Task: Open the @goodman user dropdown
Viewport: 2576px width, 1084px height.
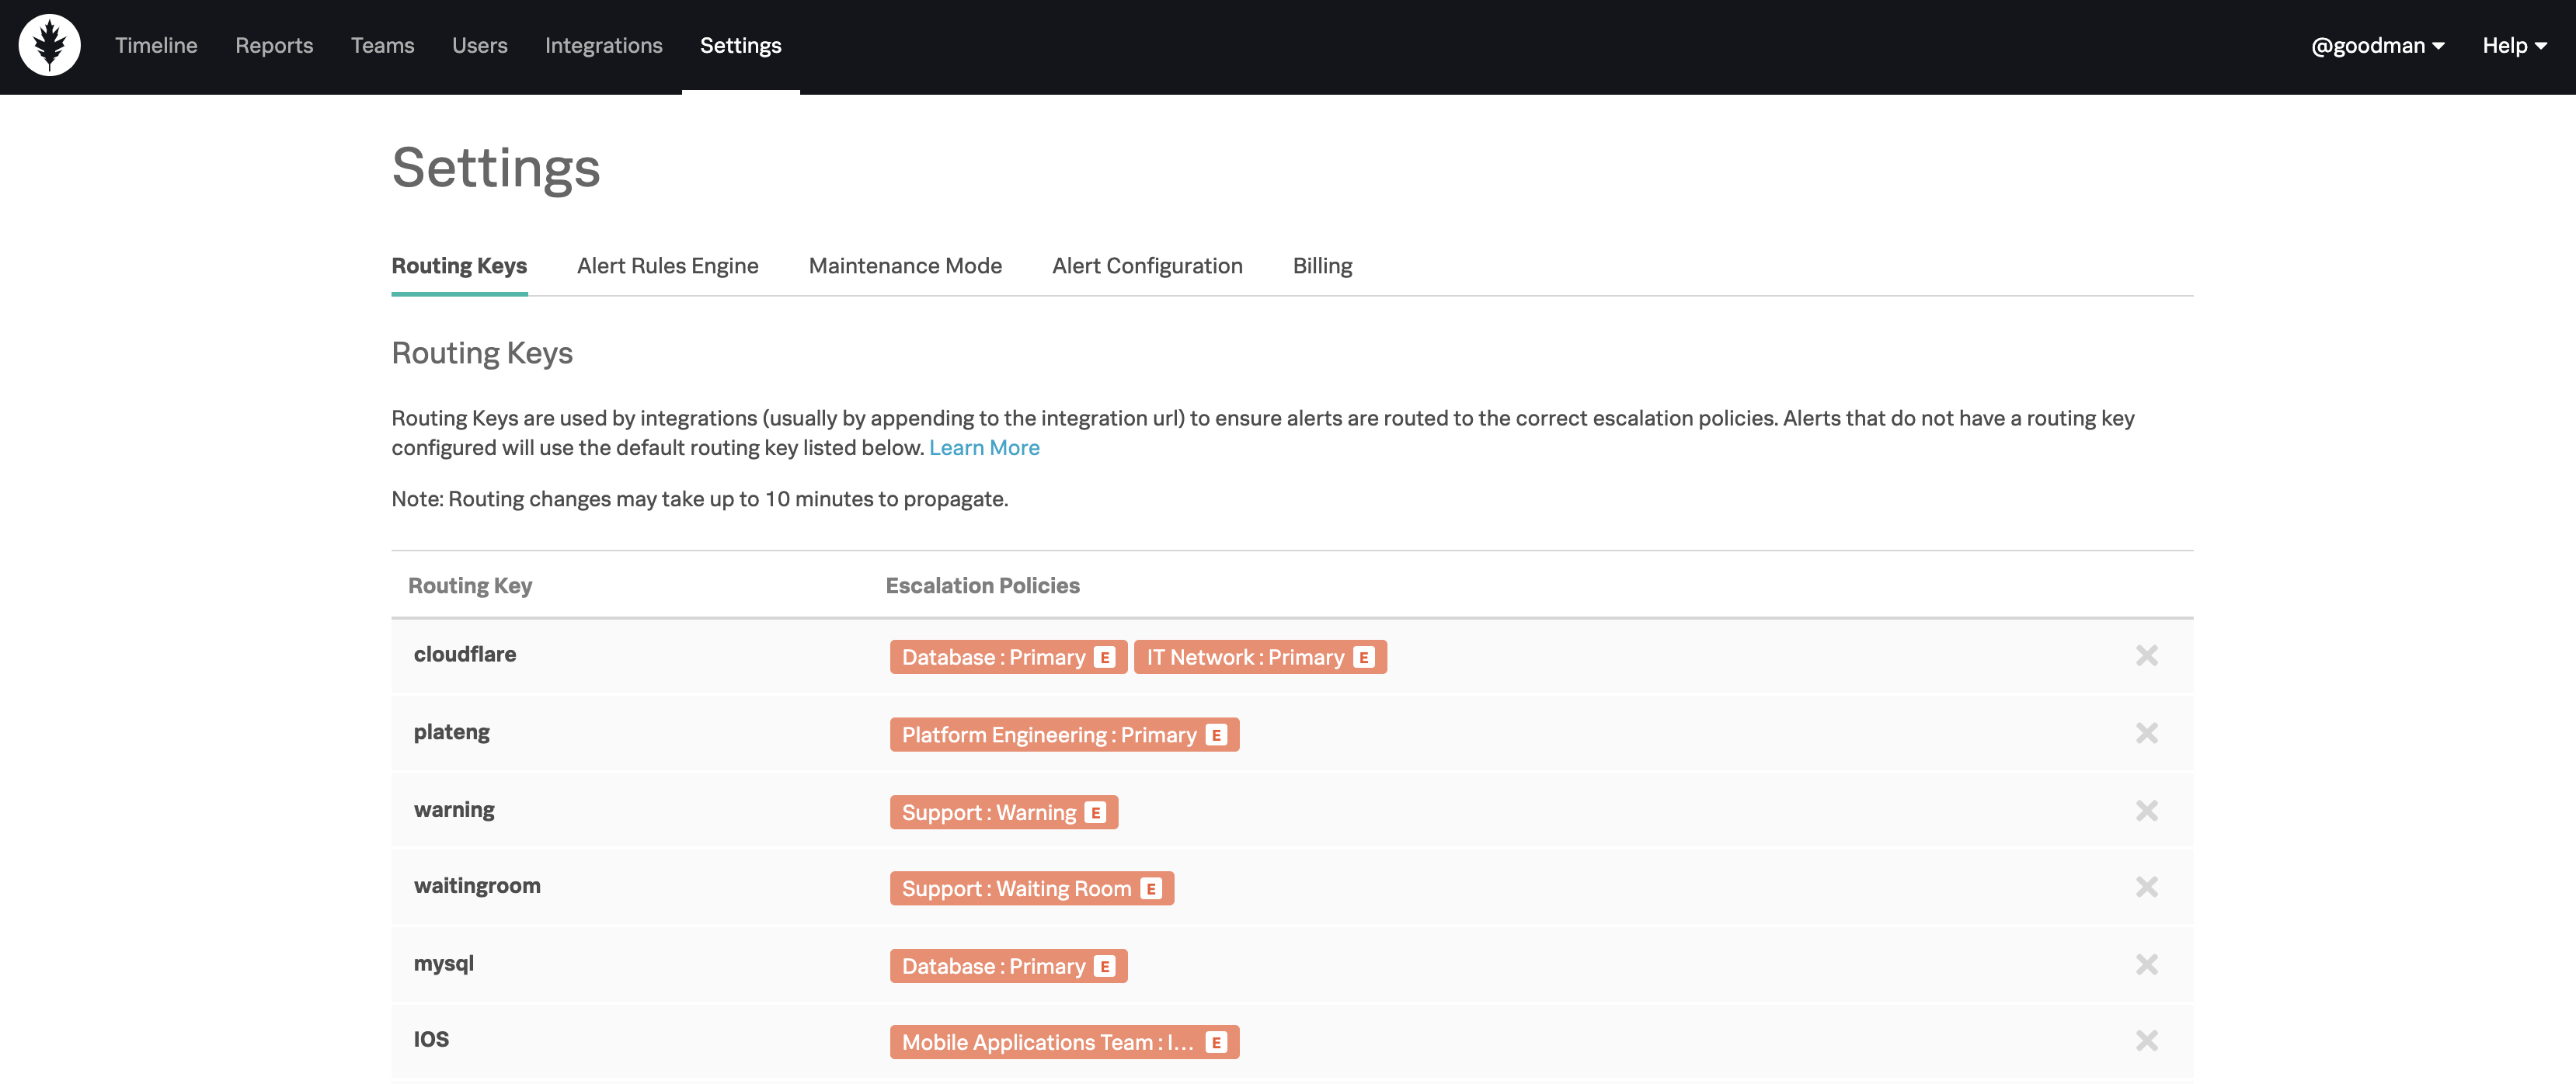Action: [x=2377, y=45]
